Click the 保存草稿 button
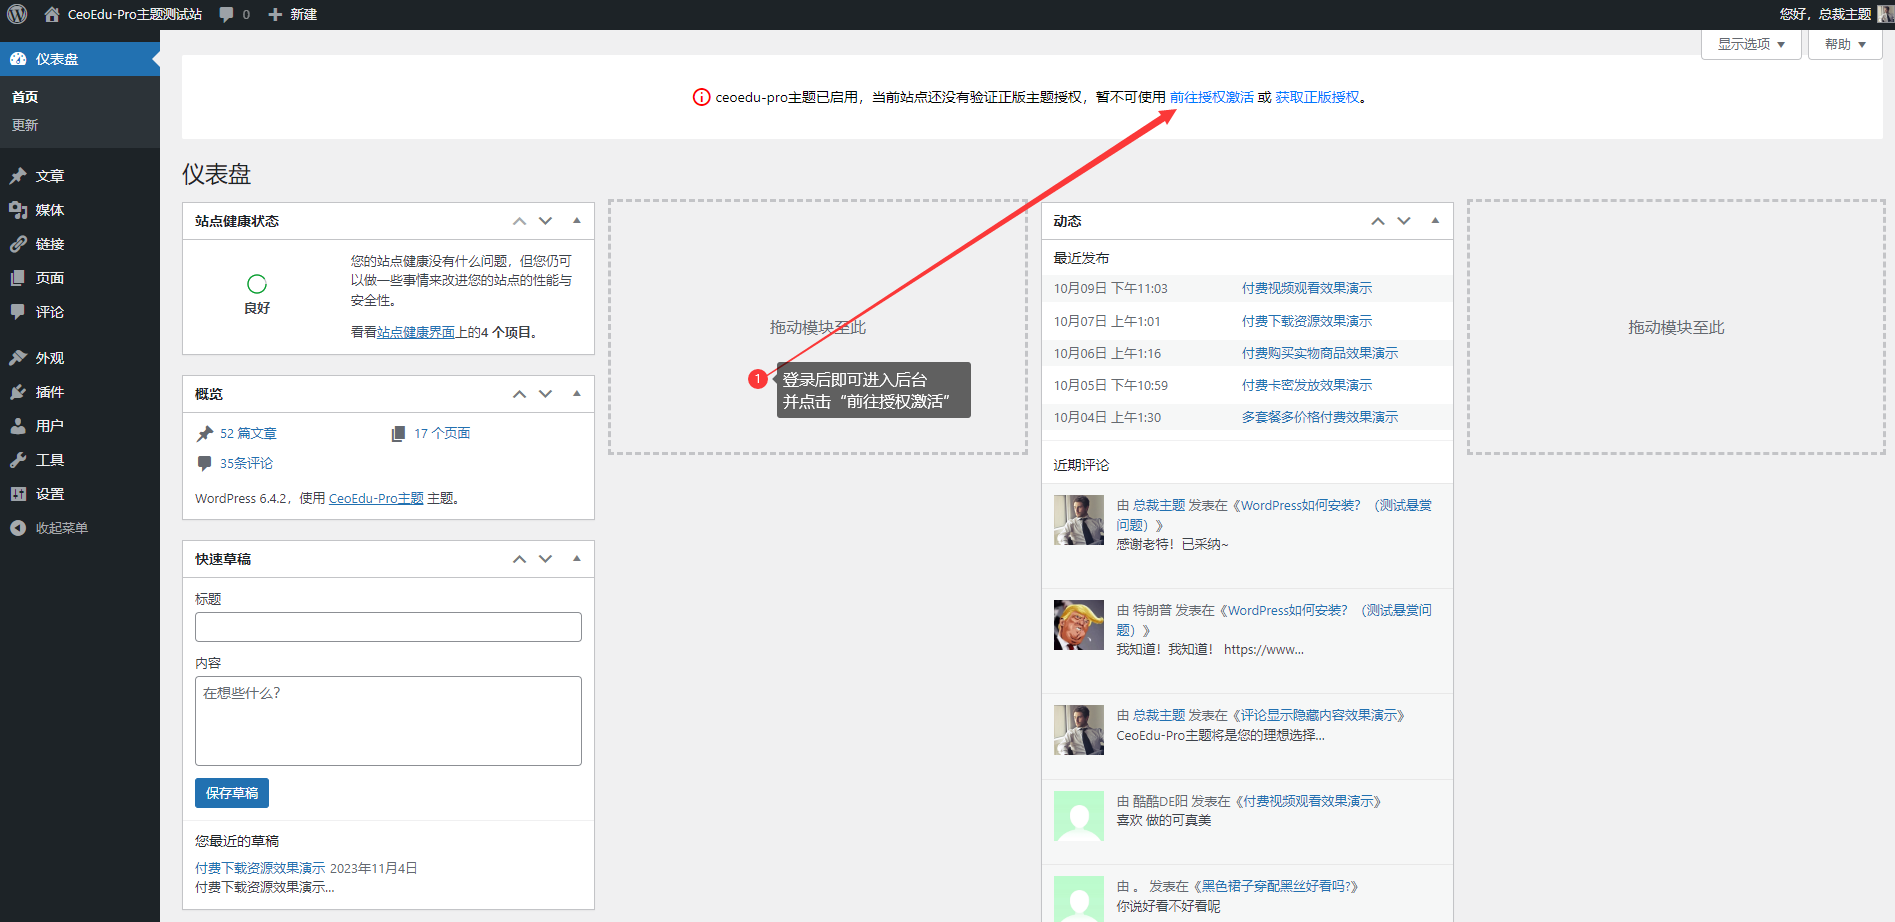 (232, 793)
